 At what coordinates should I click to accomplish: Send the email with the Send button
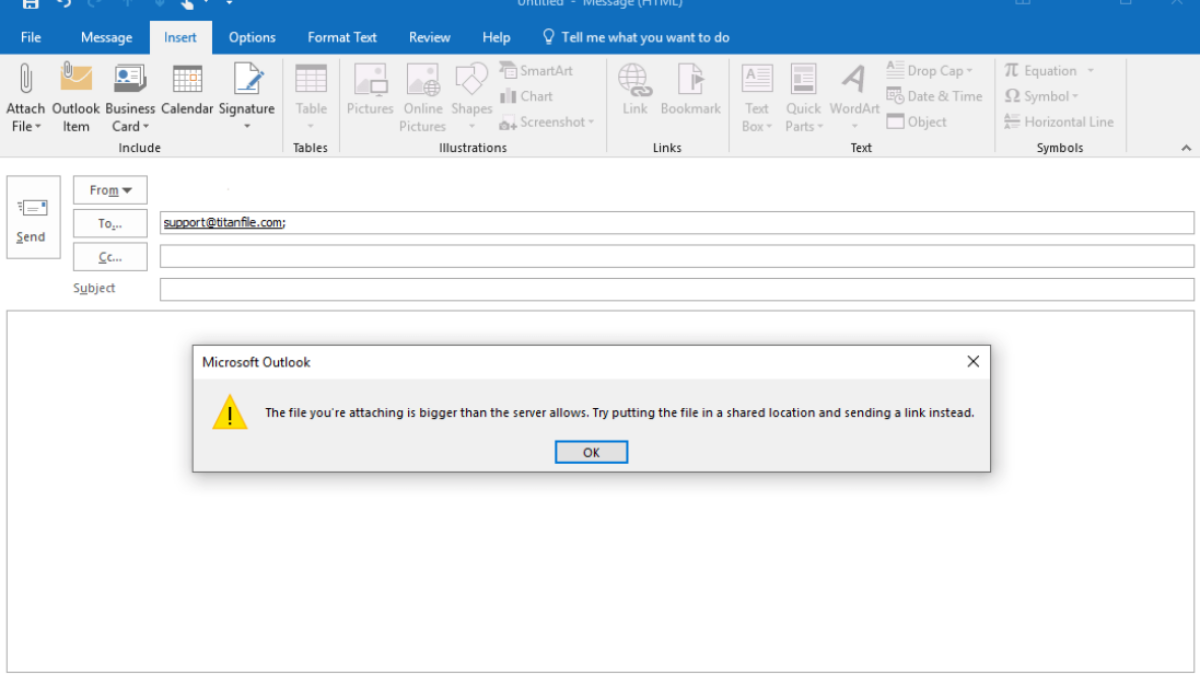(33, 217)
